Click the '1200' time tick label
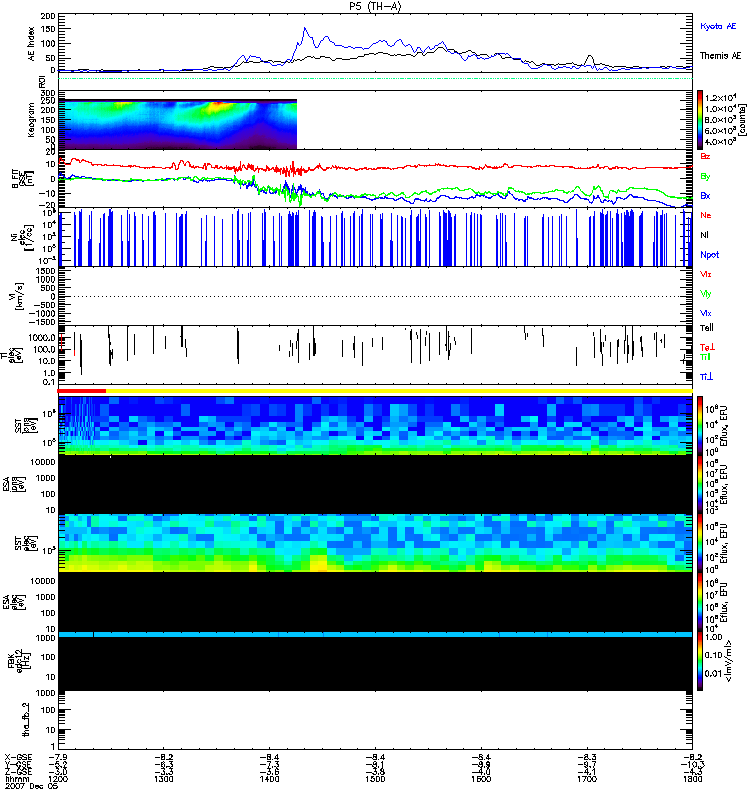 coord(57,779)
